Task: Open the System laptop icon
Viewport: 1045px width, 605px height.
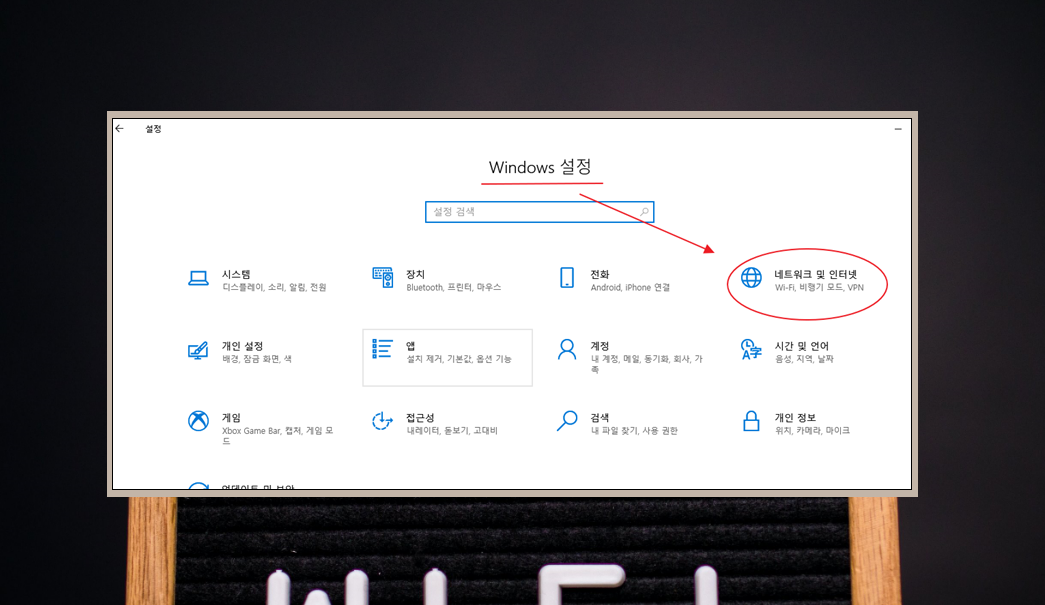Action: coord(198,279)
